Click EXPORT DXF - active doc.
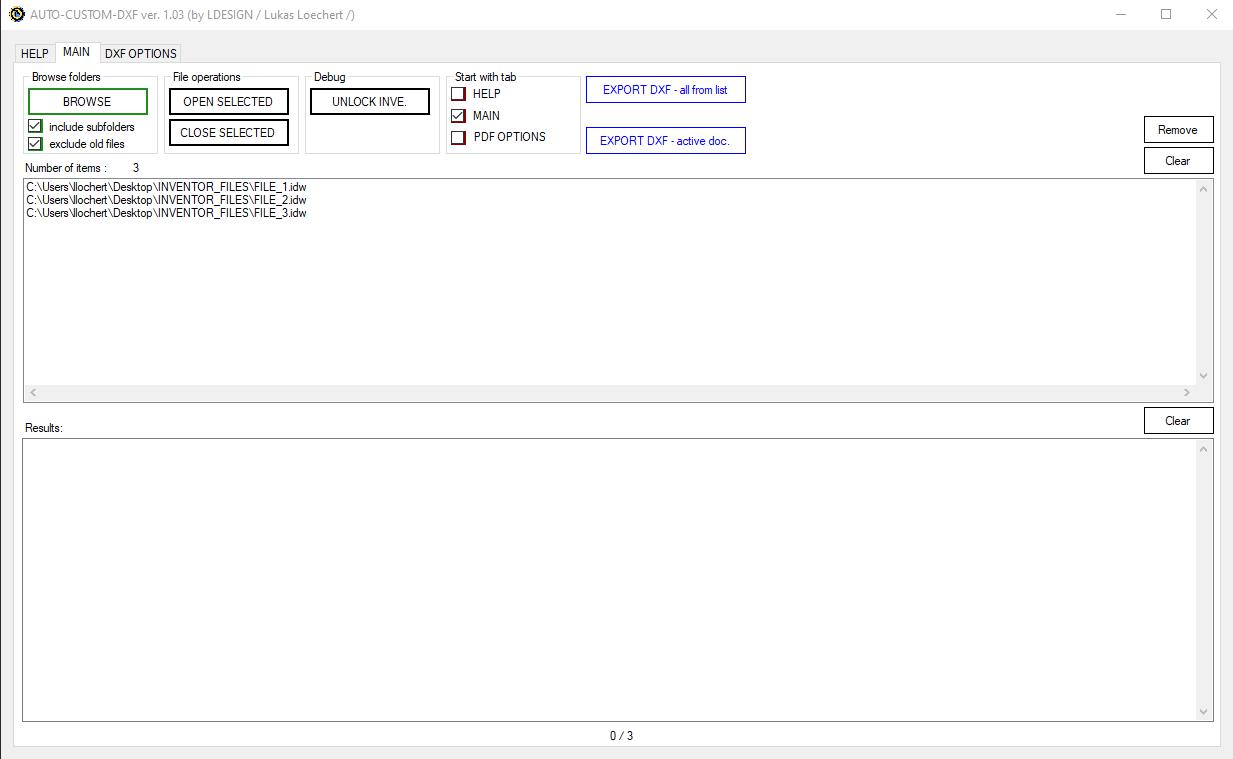Image resolution: width=1233 pixels, height=759 pixels. [x=665, y=140]
